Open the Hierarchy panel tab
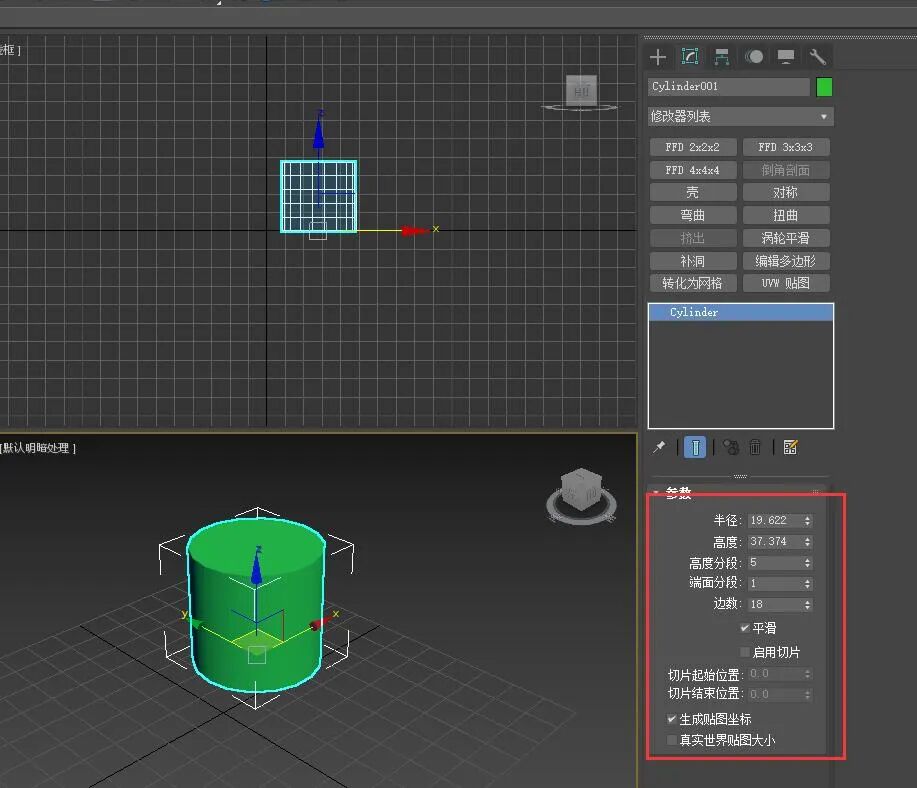The width and height of the screenshot is (917, 788). (x=722, y=57)
